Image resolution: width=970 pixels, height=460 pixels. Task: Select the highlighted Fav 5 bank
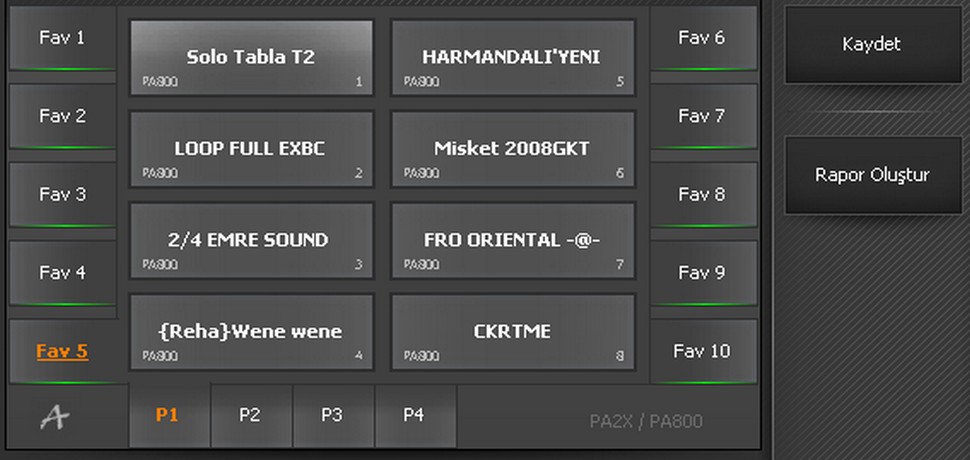[62, 351]
